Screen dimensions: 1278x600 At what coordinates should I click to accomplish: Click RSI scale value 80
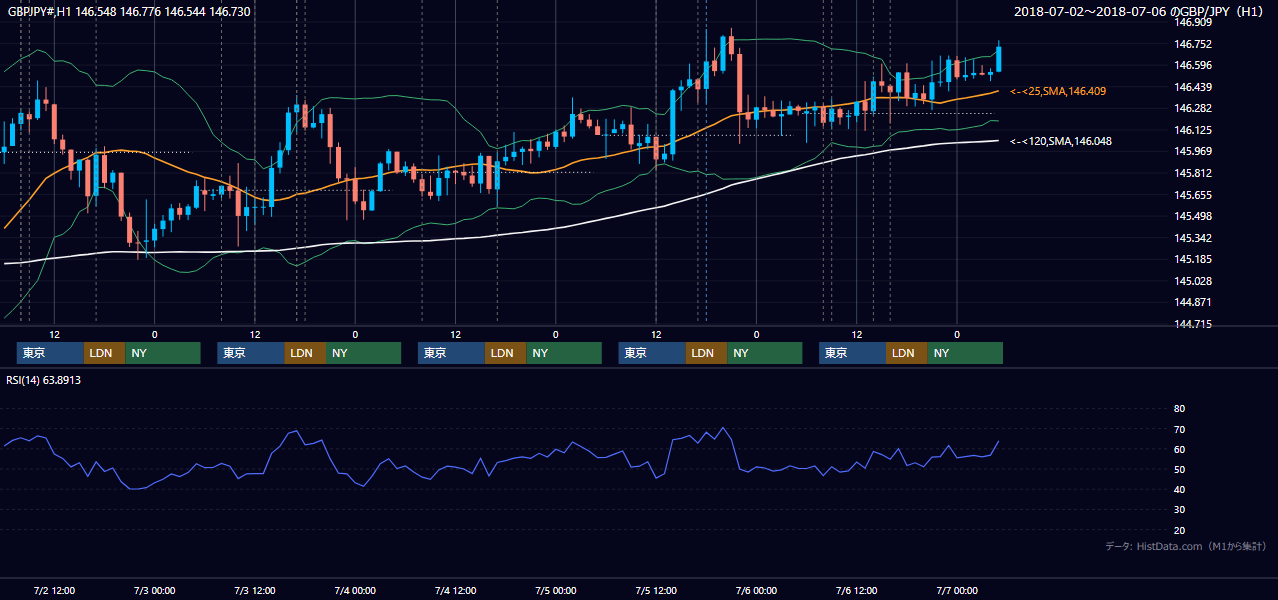[x=1179, y=409]
